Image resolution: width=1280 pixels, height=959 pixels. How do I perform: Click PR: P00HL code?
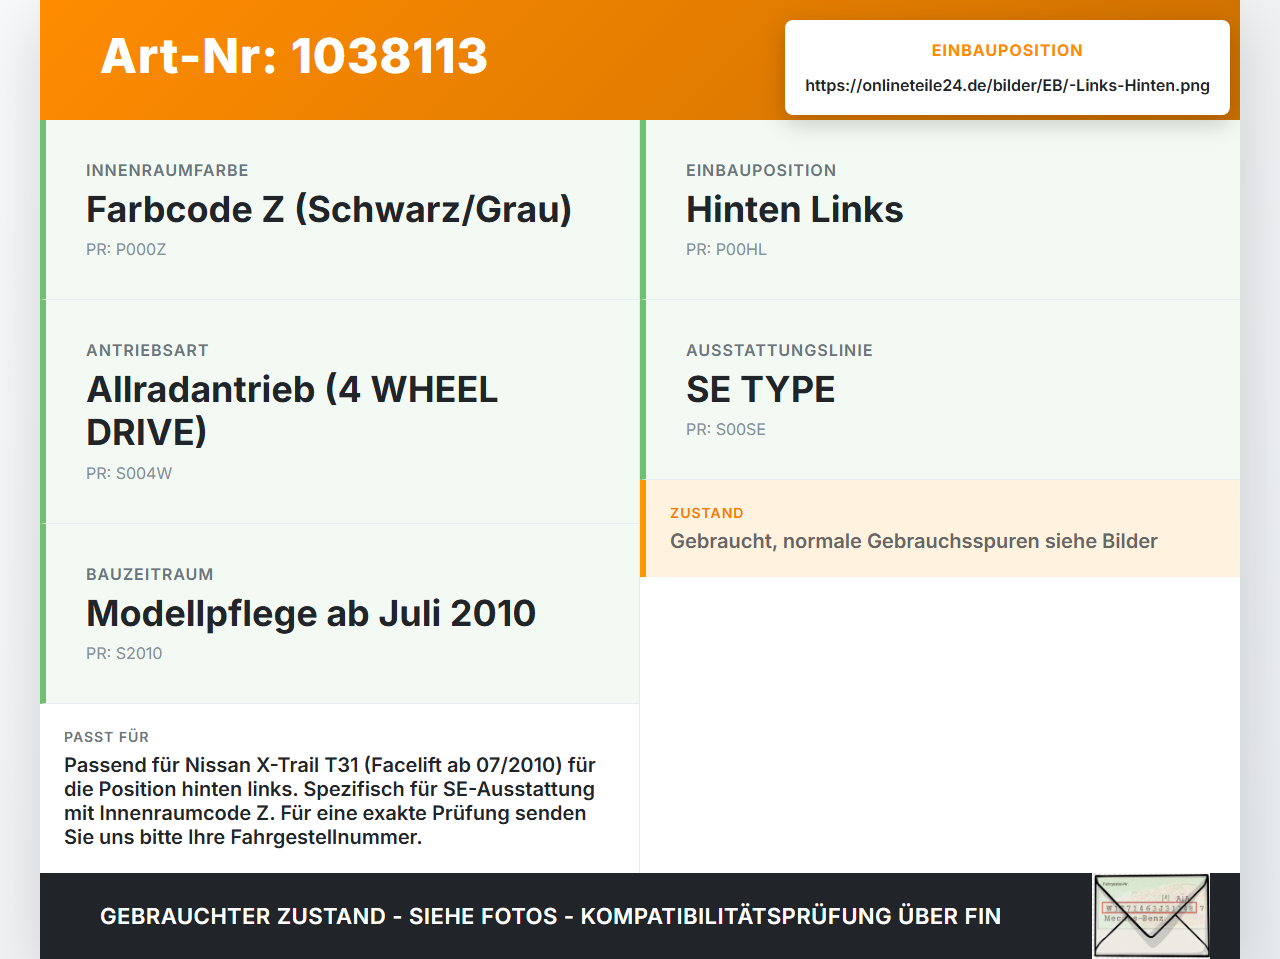(x=726, y=249)
